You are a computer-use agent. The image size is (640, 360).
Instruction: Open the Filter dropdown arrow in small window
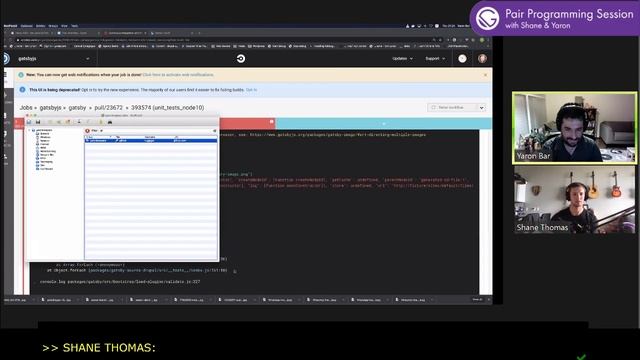pyautogui.click(x=101, y=131)
